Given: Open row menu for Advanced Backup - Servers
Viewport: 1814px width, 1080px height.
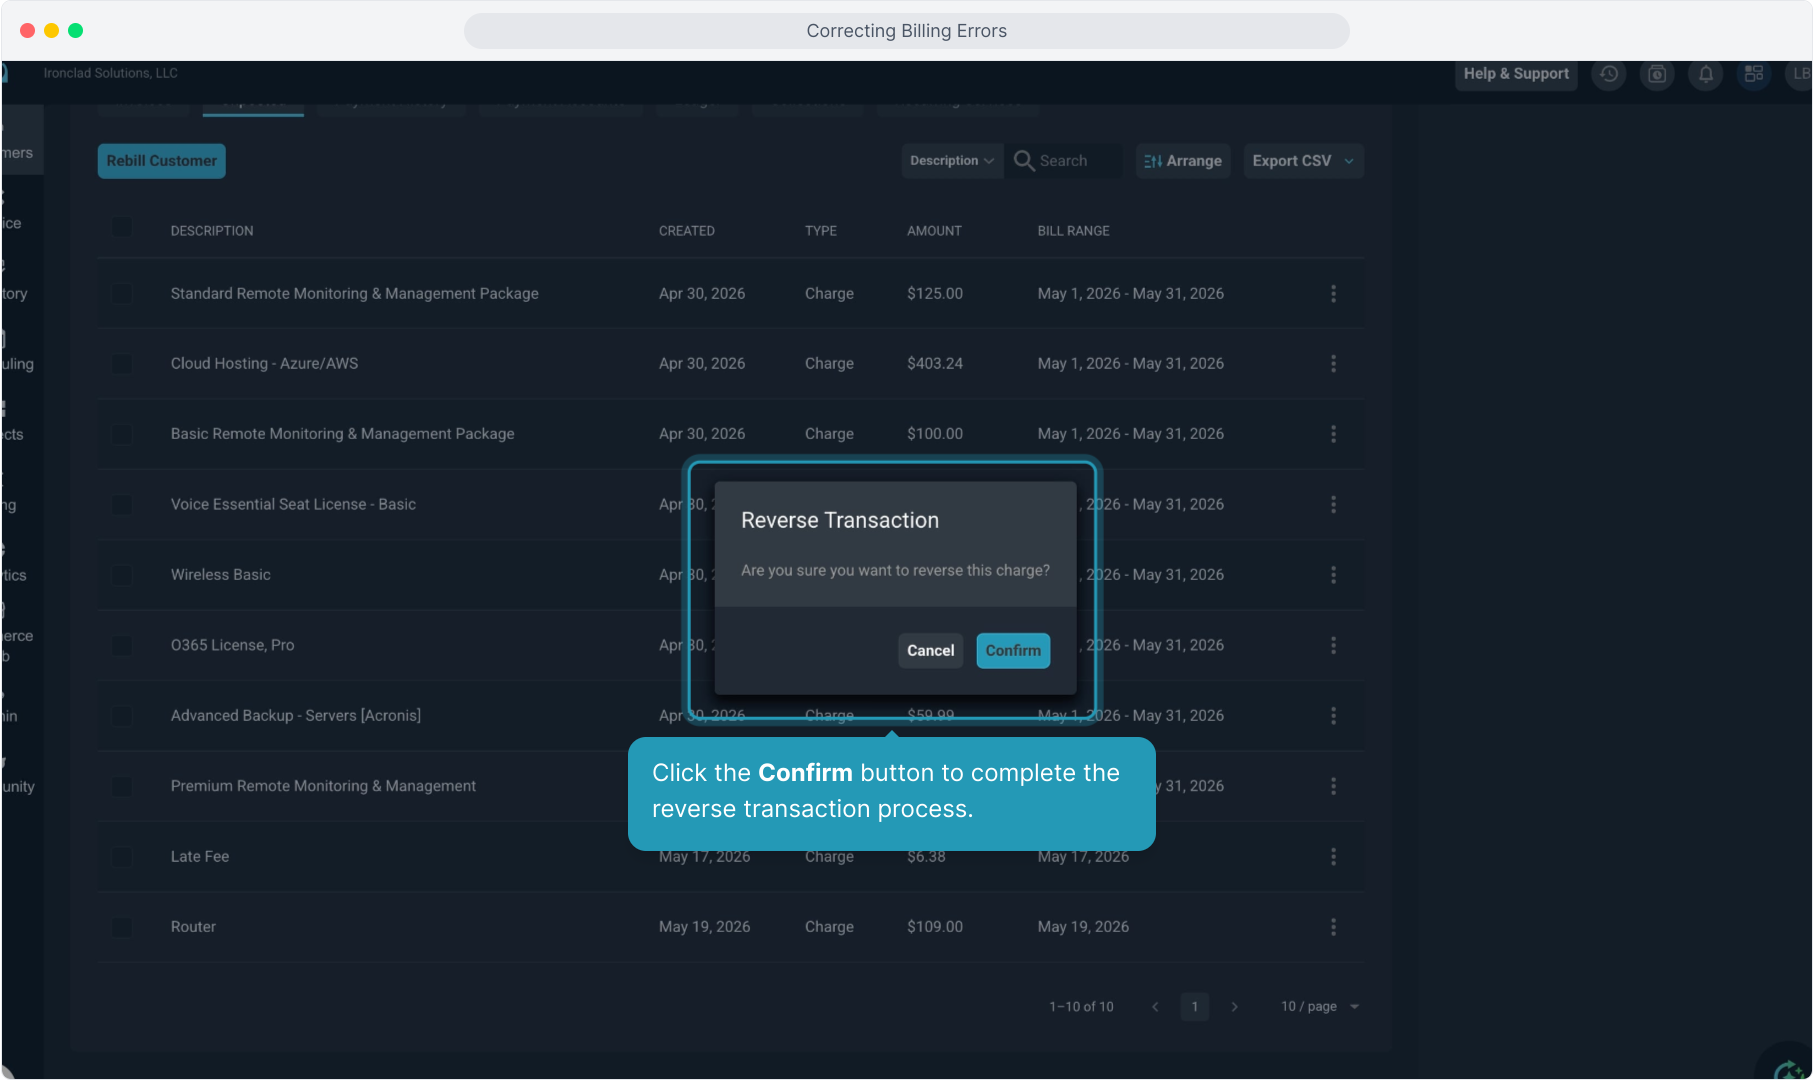Looking at the screenshot, I should coord(1333,716).
